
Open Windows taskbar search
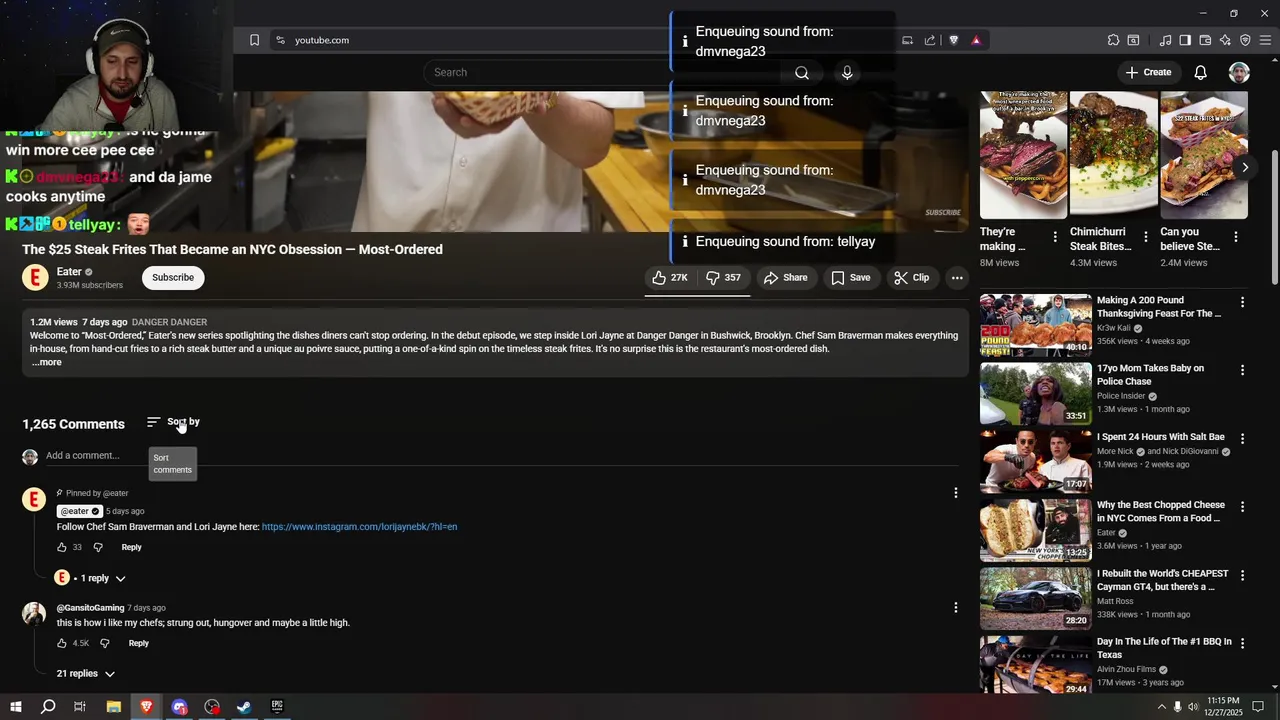(48, 707)
